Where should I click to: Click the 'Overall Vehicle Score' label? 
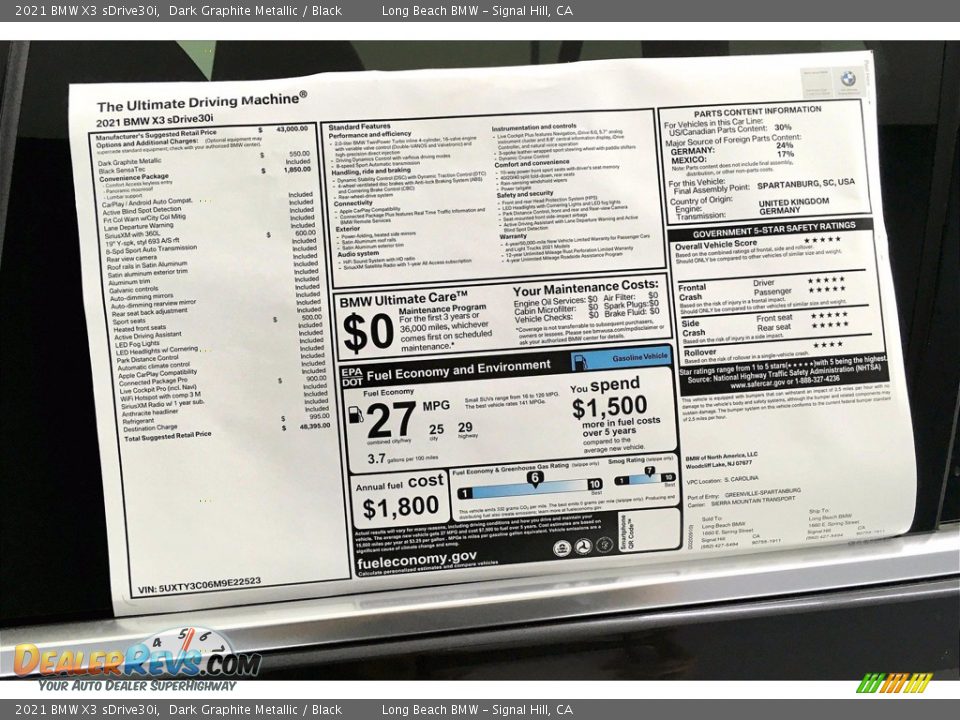point(716,245)
